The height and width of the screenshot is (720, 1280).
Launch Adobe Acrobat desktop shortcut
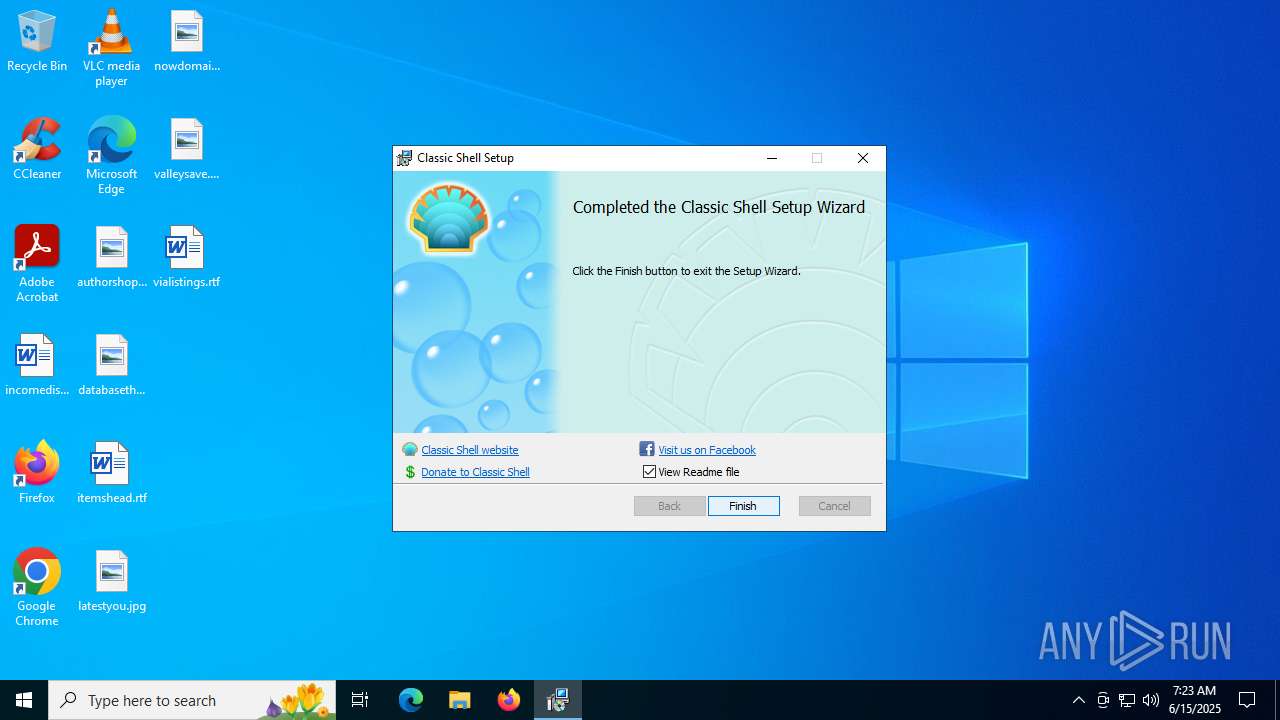[x=37, y=263]
